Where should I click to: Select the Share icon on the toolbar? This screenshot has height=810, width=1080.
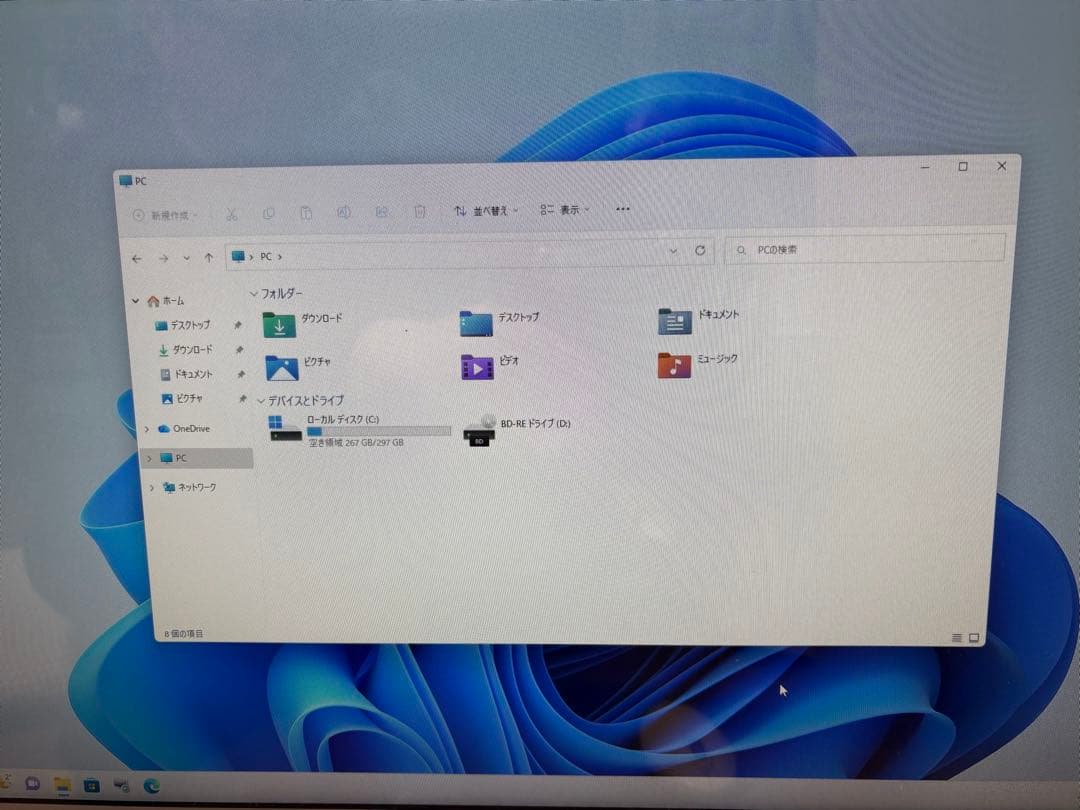382,212
